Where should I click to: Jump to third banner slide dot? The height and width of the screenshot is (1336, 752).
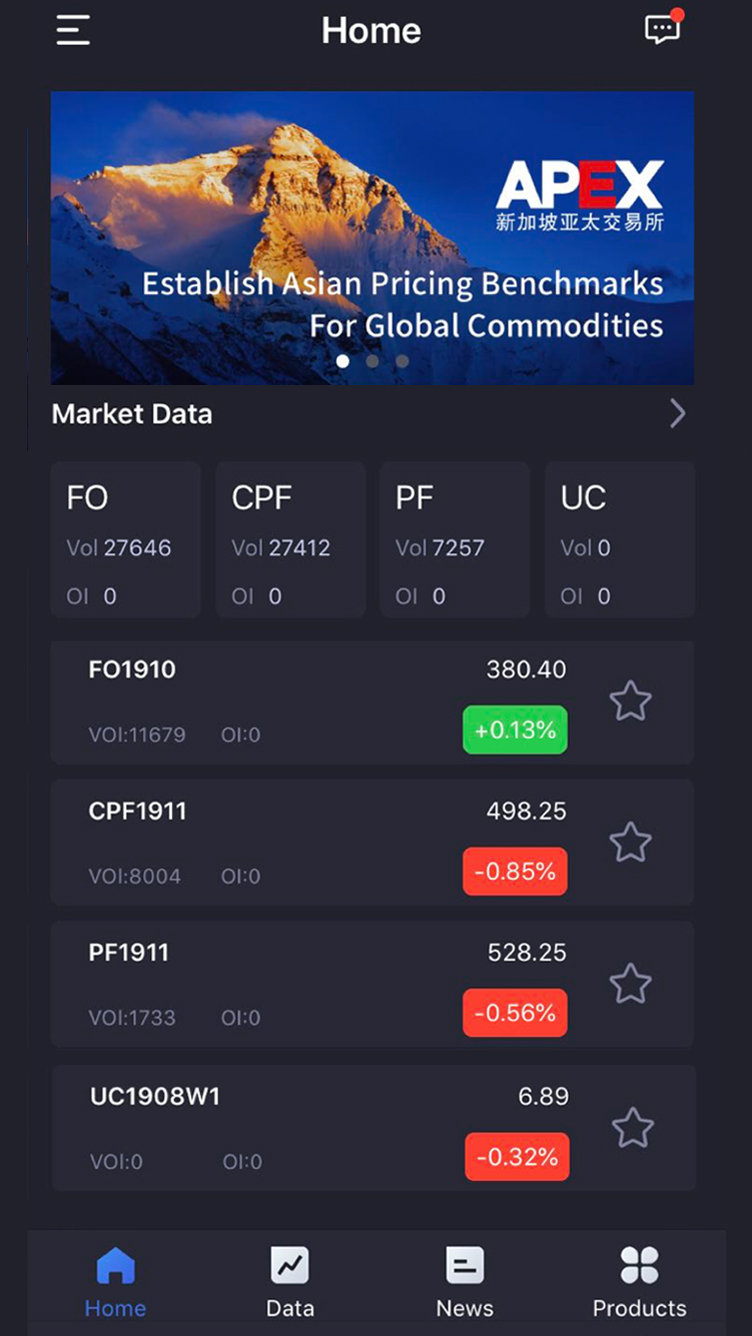tap(402, 361)
